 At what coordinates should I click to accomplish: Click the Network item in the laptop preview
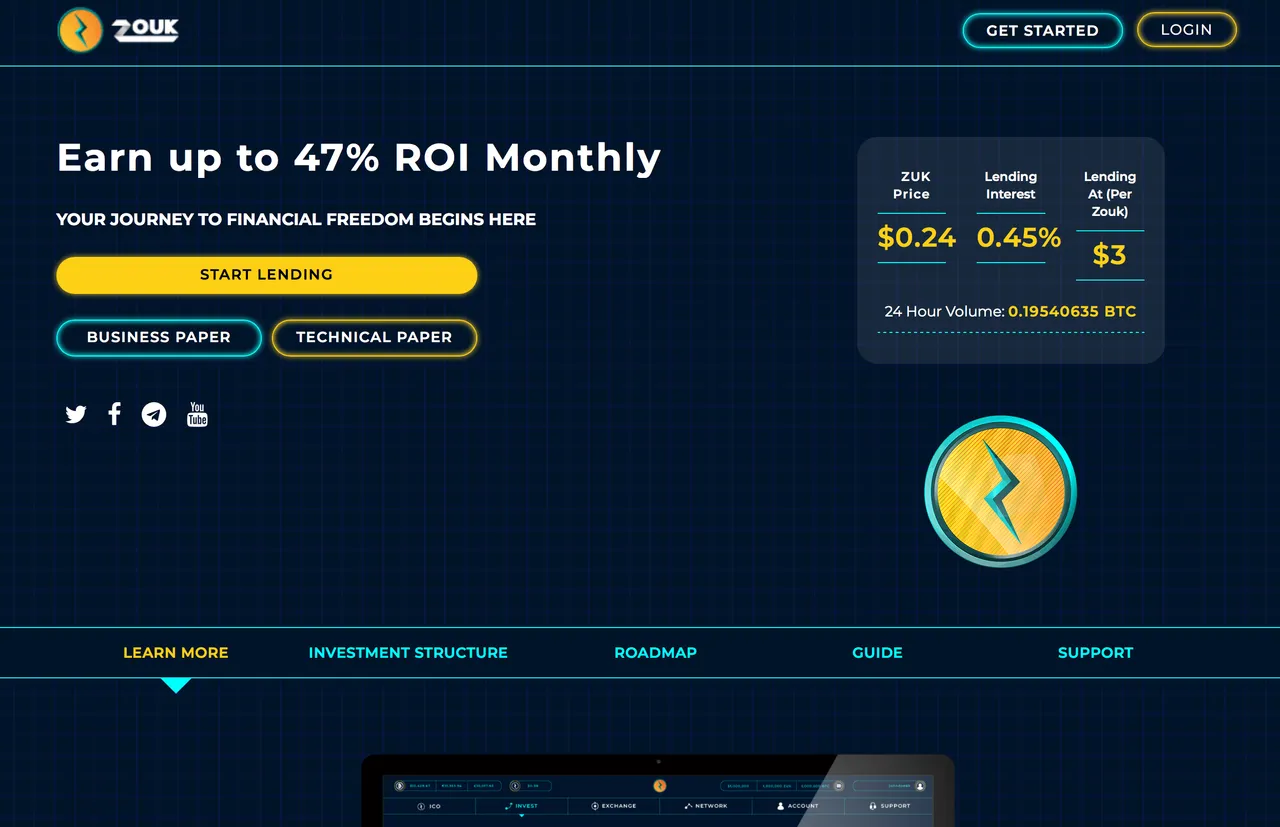(706, 806)
